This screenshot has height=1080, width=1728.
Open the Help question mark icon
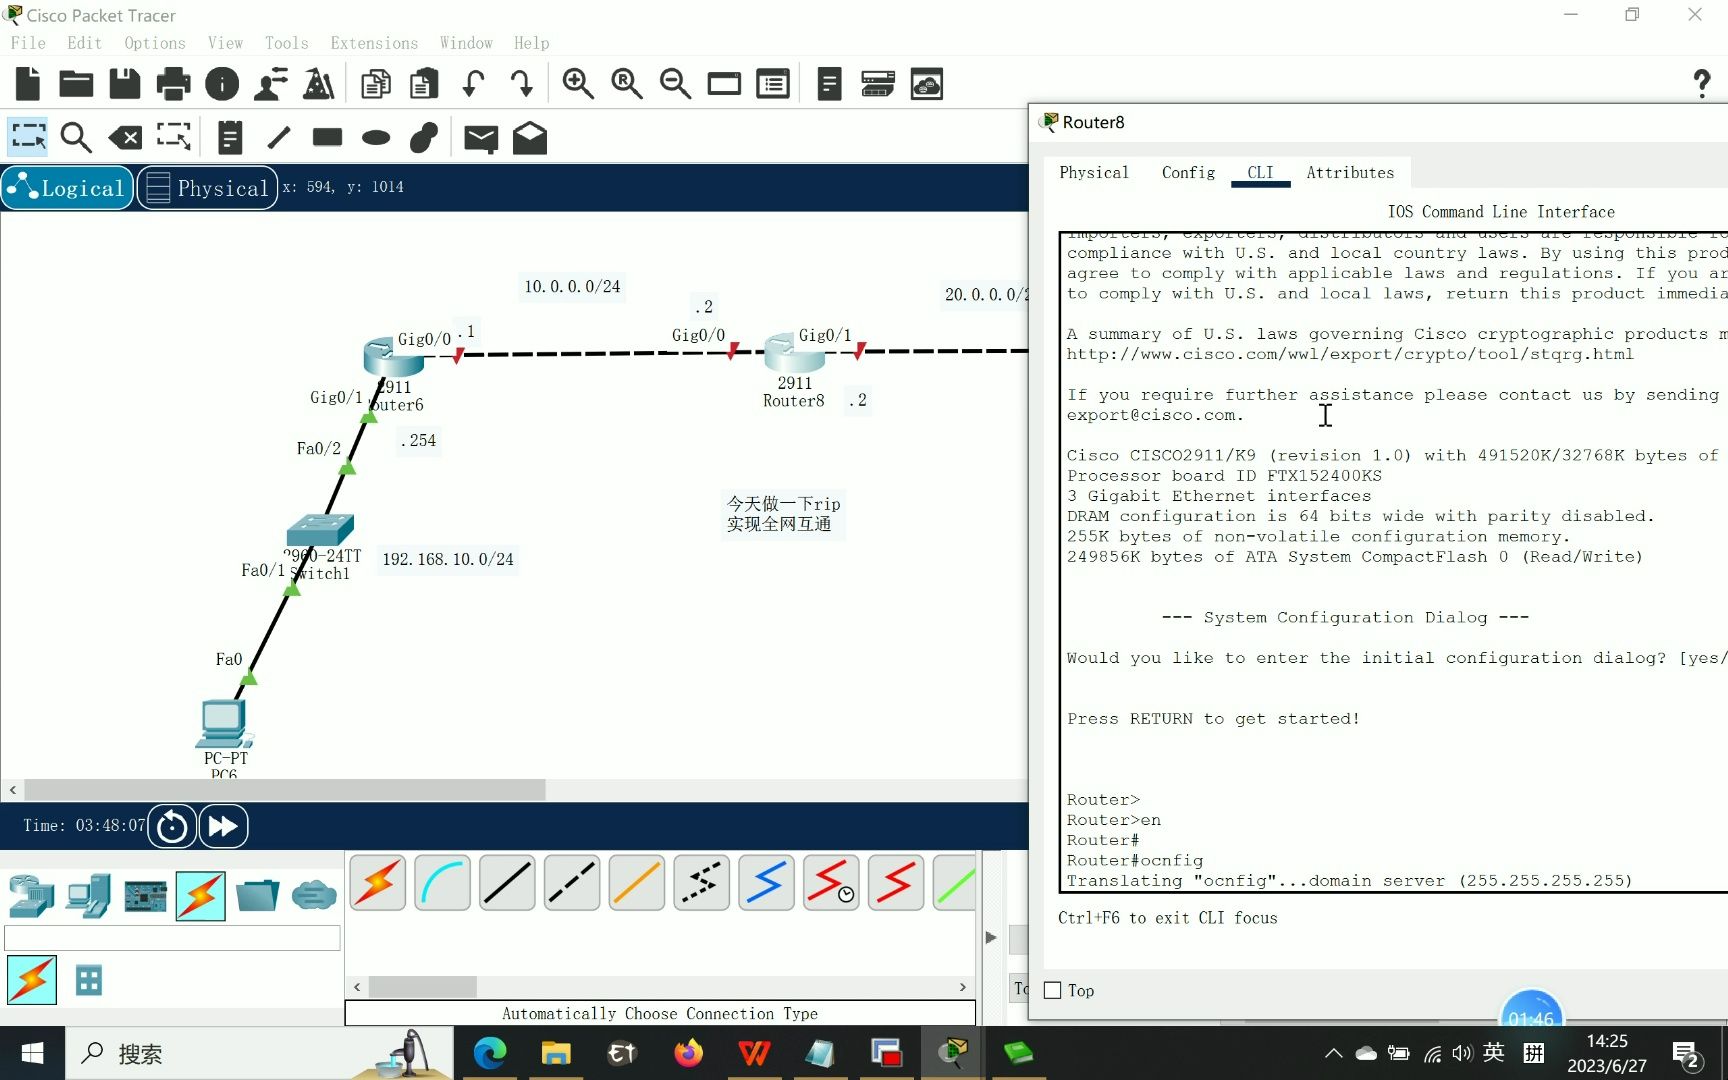(x=1701, y=84)
